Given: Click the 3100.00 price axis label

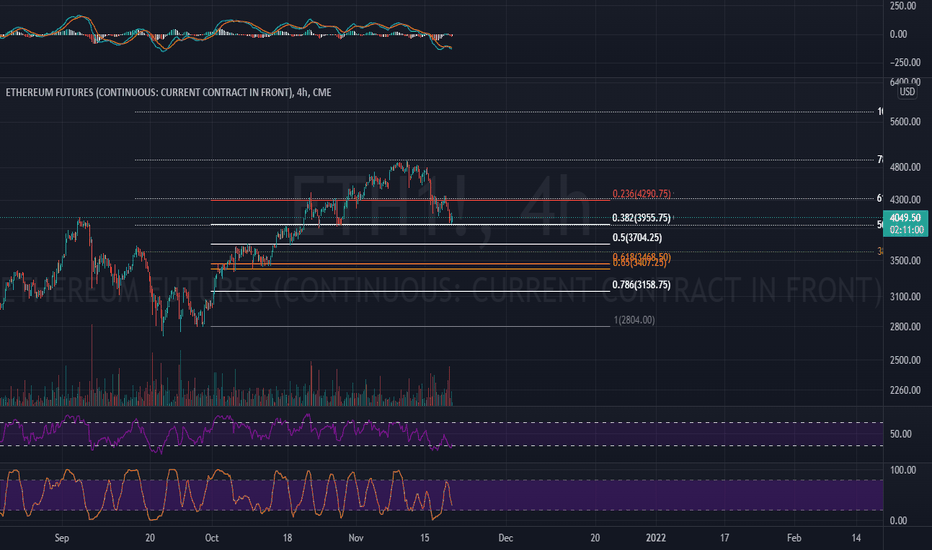Looking at the screenshot, I should click(x=905, y=296).
